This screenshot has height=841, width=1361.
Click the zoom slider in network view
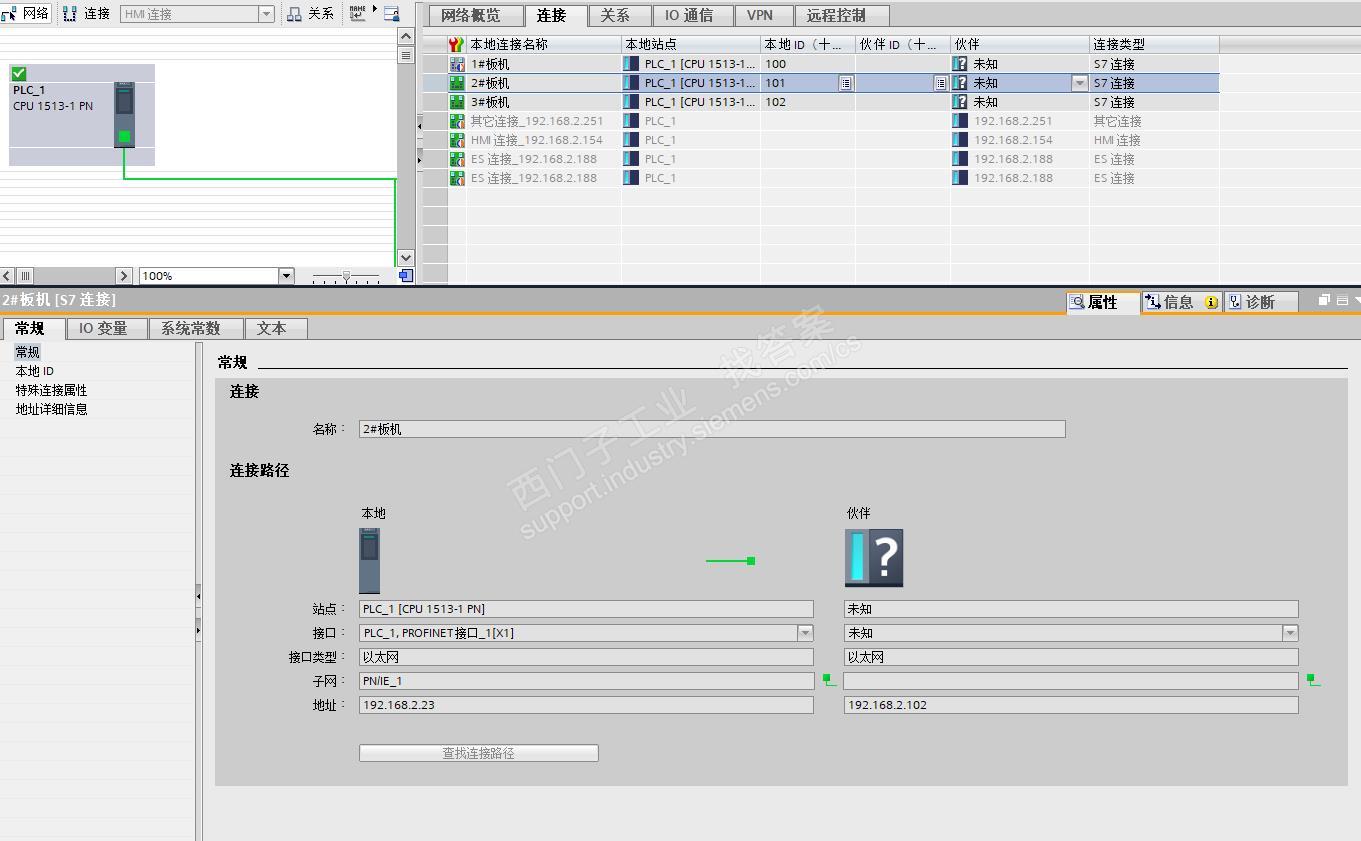click(x=346, y=276)
